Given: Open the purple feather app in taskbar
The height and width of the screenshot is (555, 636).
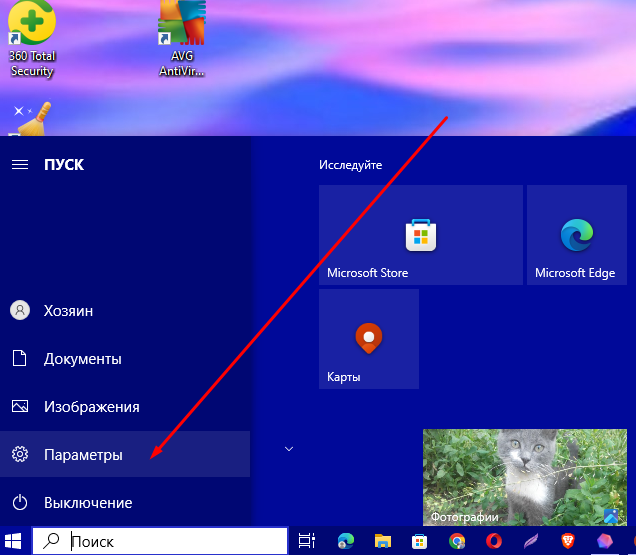Looking at the screenshot, I should [531, 541].
